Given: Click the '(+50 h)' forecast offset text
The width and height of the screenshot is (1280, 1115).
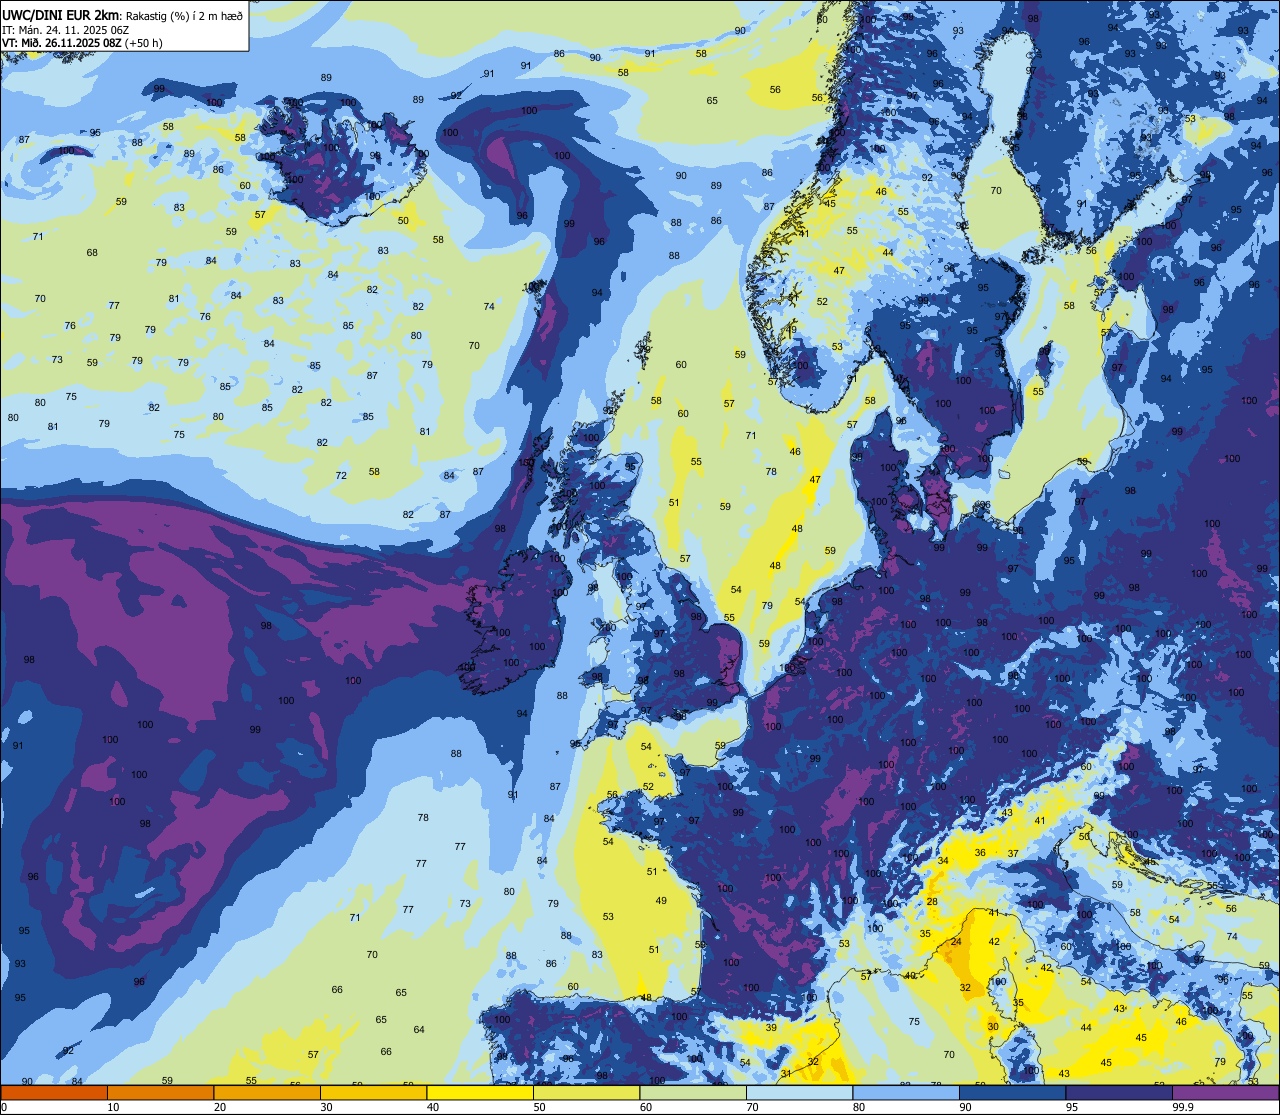Looking at the screenshot, I should pyautogui.click(x=144, y=42).
